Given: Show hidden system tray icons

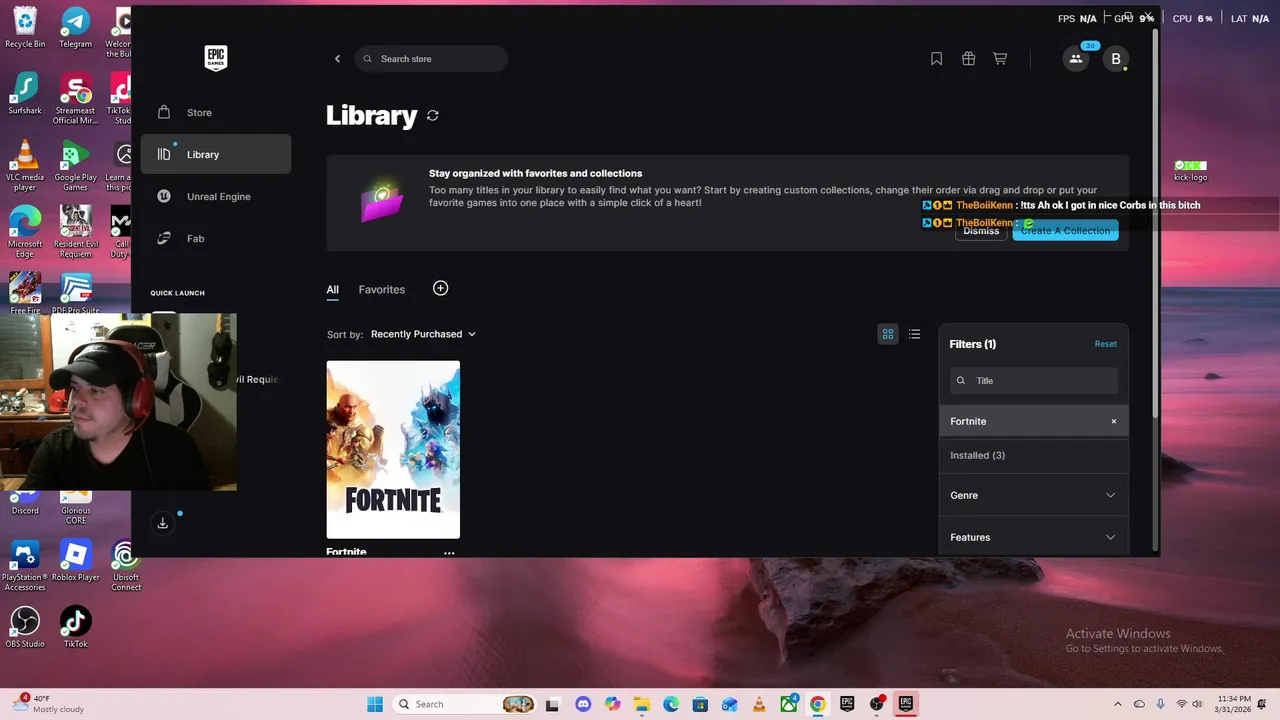Looking at the screenshot, I should click(x=1117, y=704).
